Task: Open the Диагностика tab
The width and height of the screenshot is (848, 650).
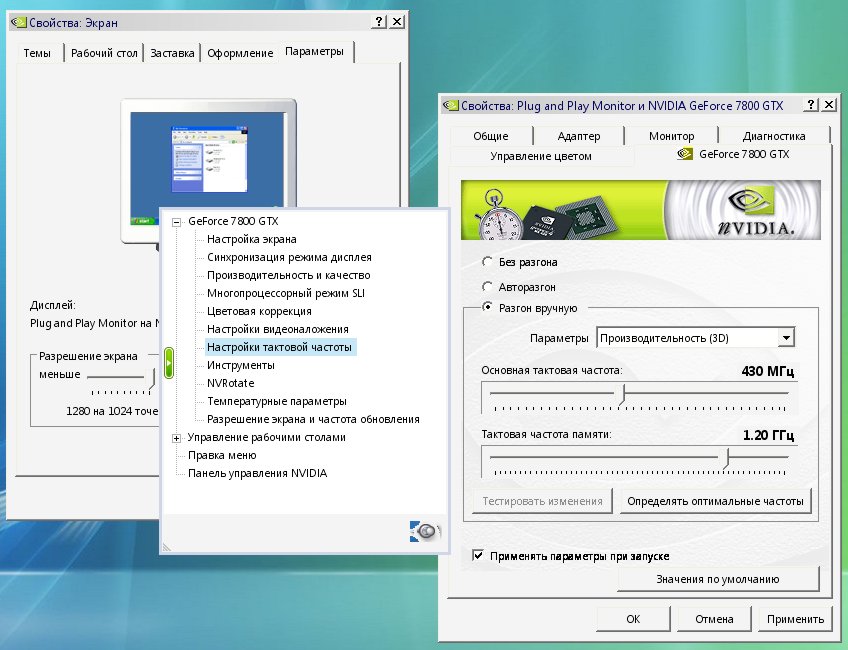Action: click(774, 136)
